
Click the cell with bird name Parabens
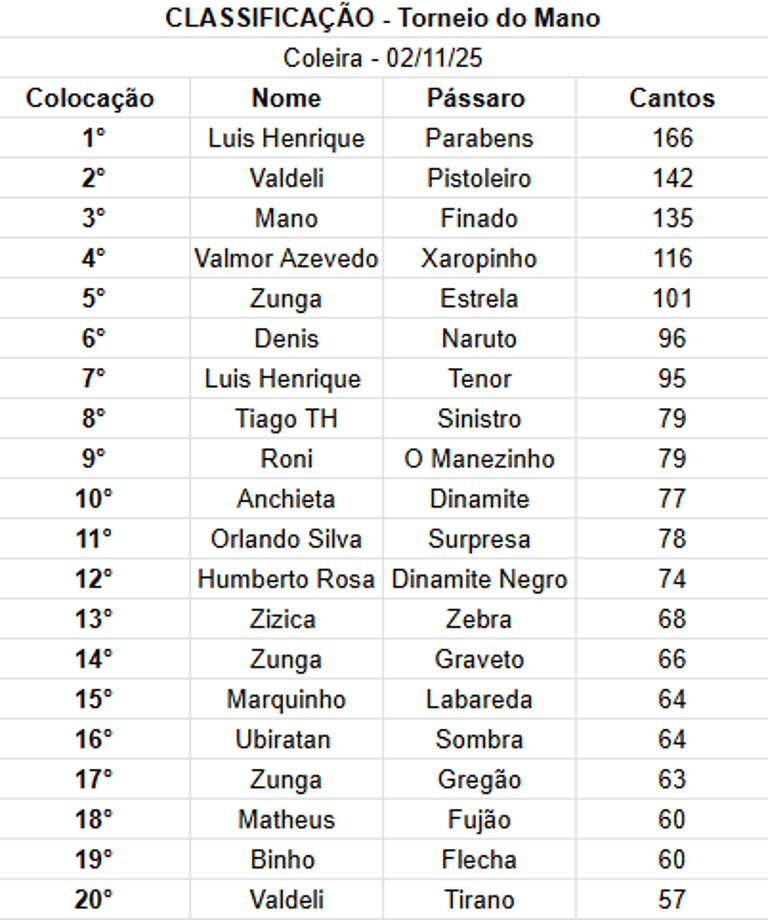click(x=479, y=138)
